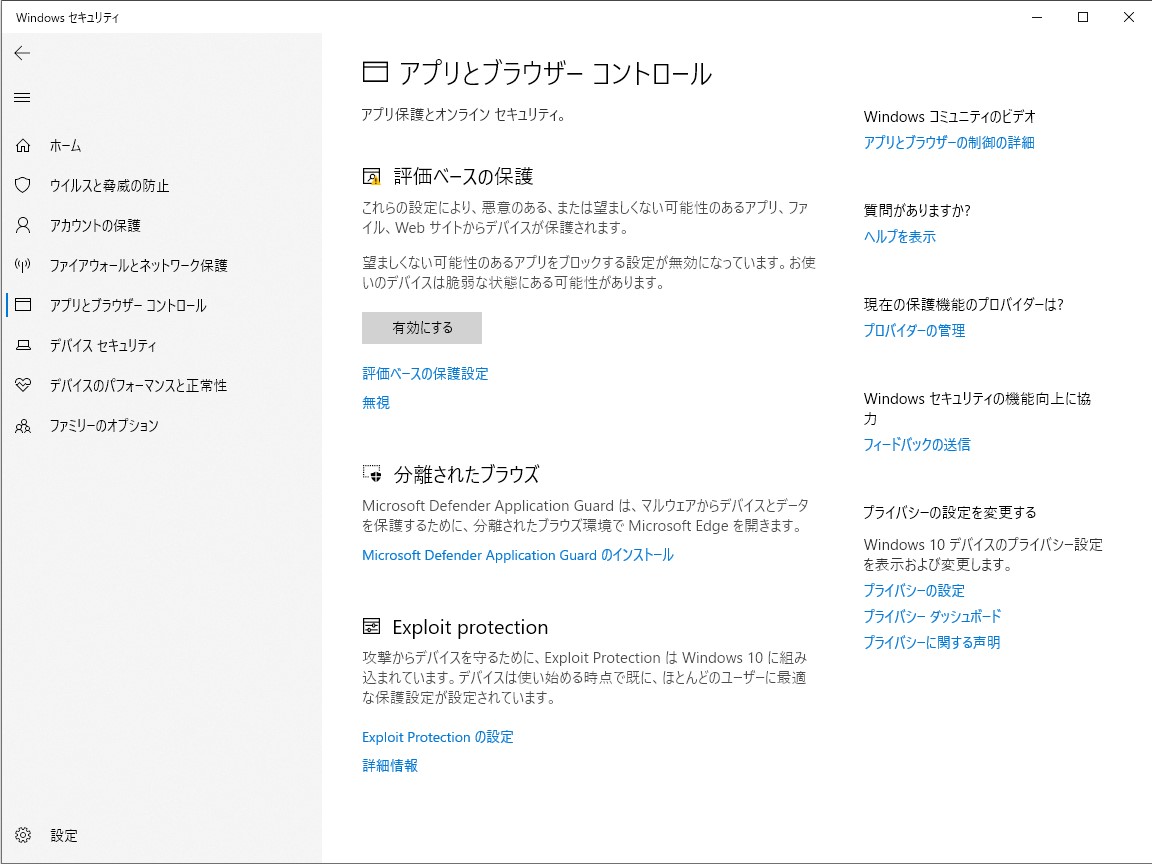Enable protection with the 有効にする button

coord(421,328)
